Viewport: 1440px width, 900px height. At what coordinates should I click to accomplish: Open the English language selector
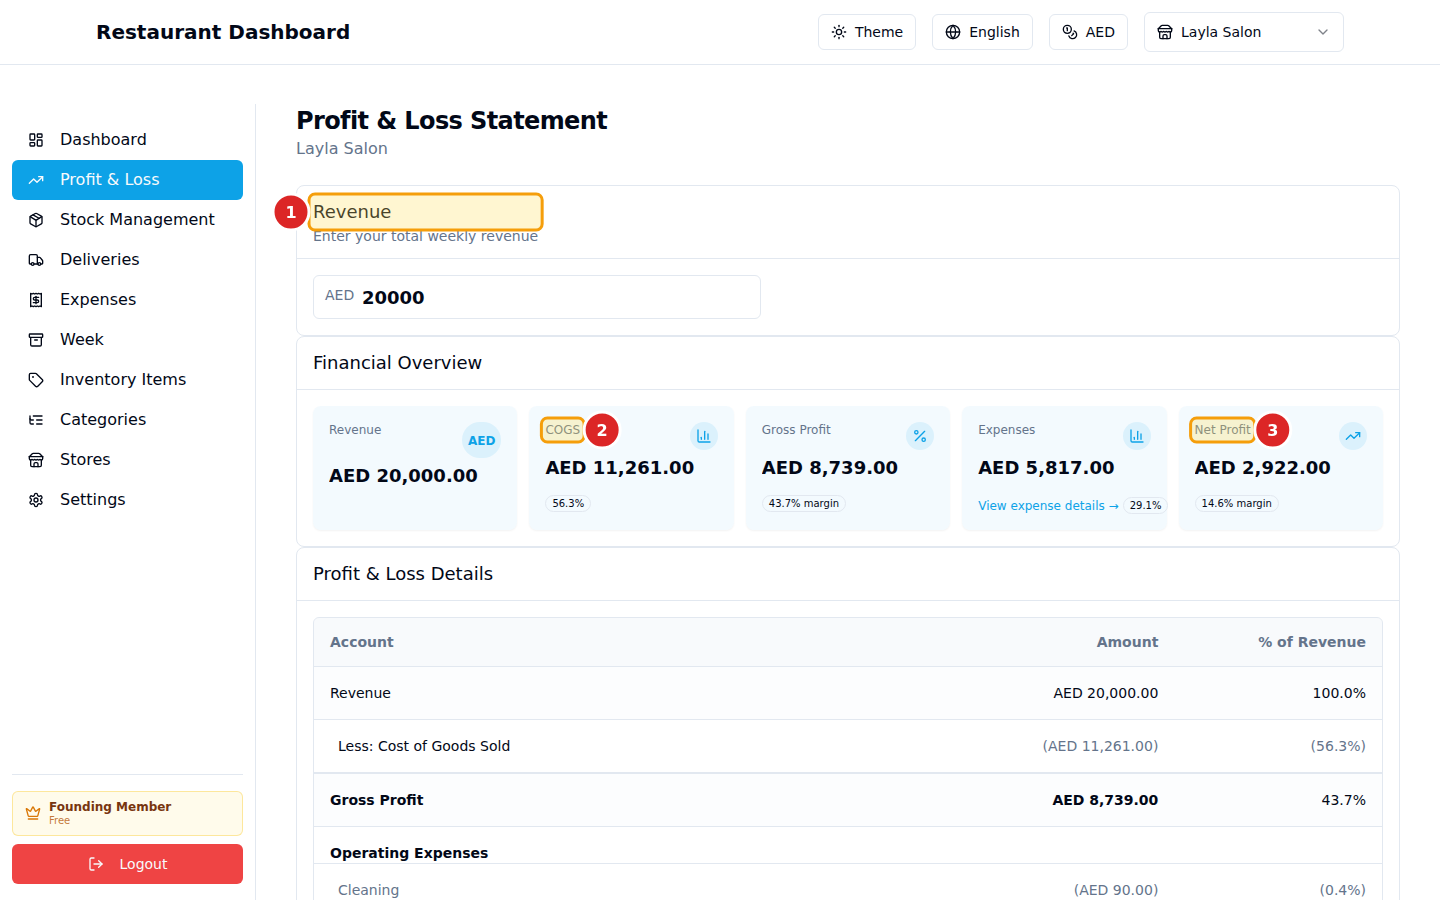(982, 32)
